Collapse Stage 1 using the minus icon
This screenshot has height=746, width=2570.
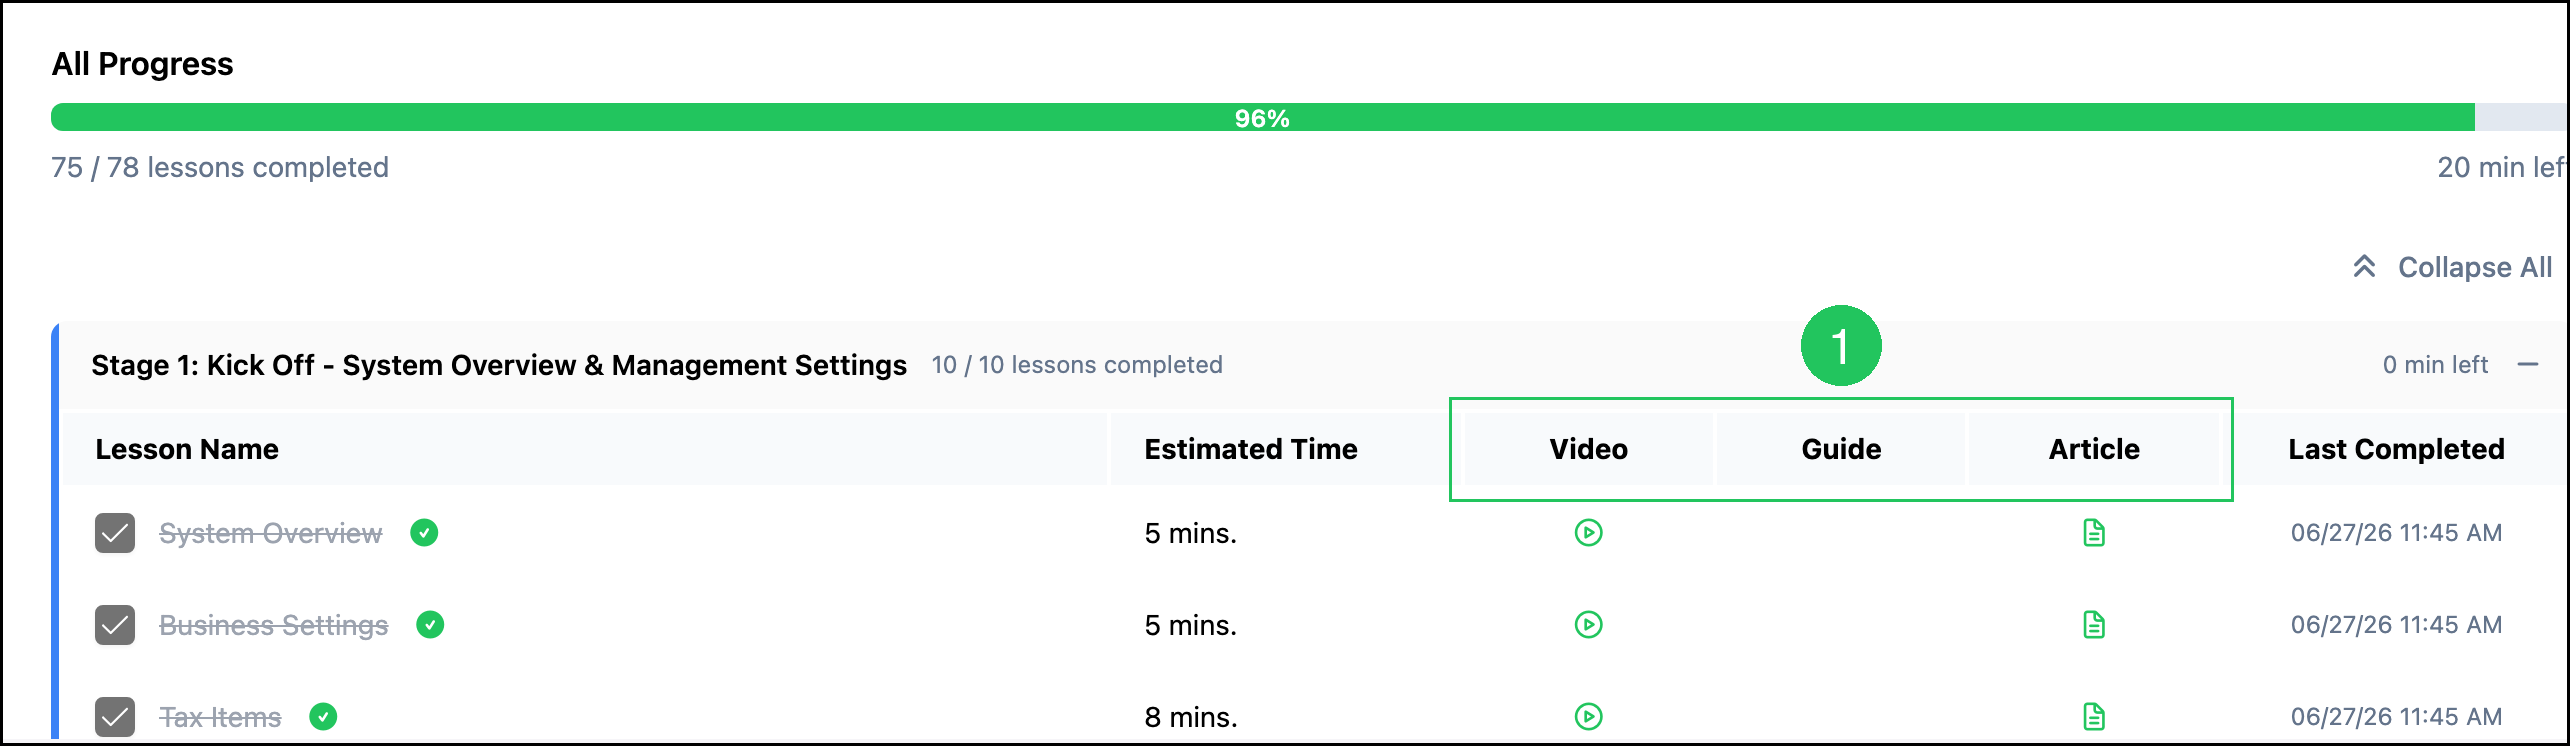pos(2528,365)
